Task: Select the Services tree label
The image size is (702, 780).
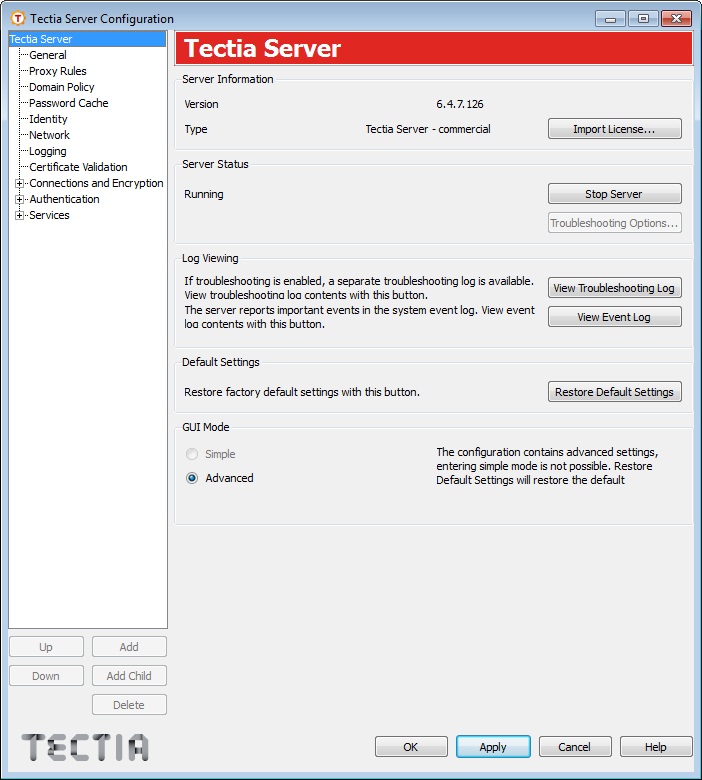Action: point(49,215)
